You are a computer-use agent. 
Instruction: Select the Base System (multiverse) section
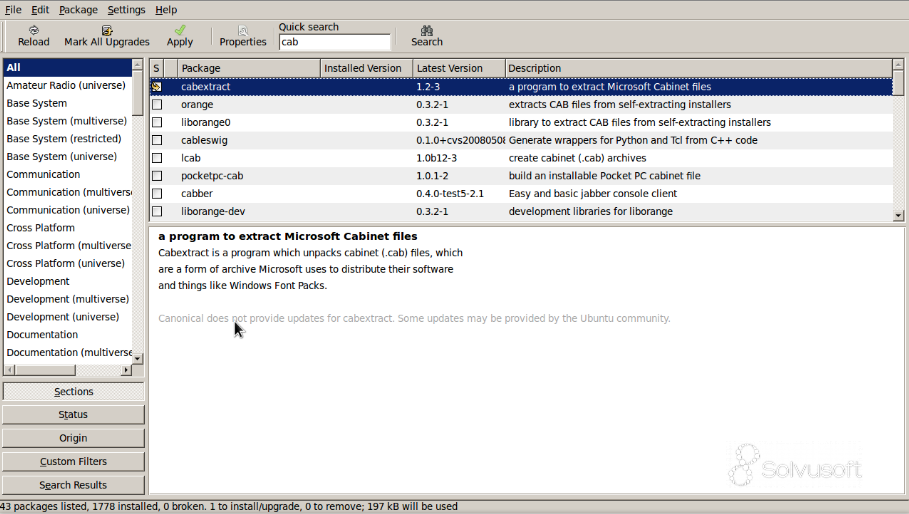click(x=68, y=121)
